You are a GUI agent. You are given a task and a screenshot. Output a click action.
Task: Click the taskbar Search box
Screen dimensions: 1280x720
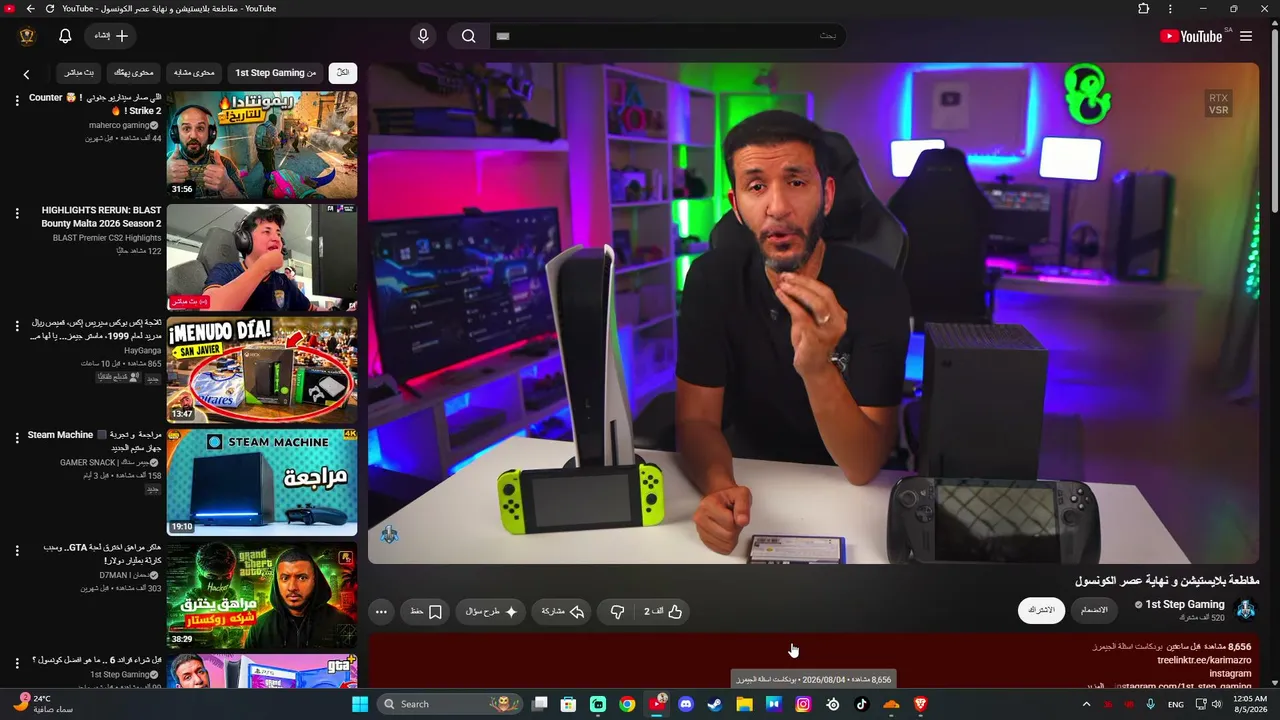(451, 704)
